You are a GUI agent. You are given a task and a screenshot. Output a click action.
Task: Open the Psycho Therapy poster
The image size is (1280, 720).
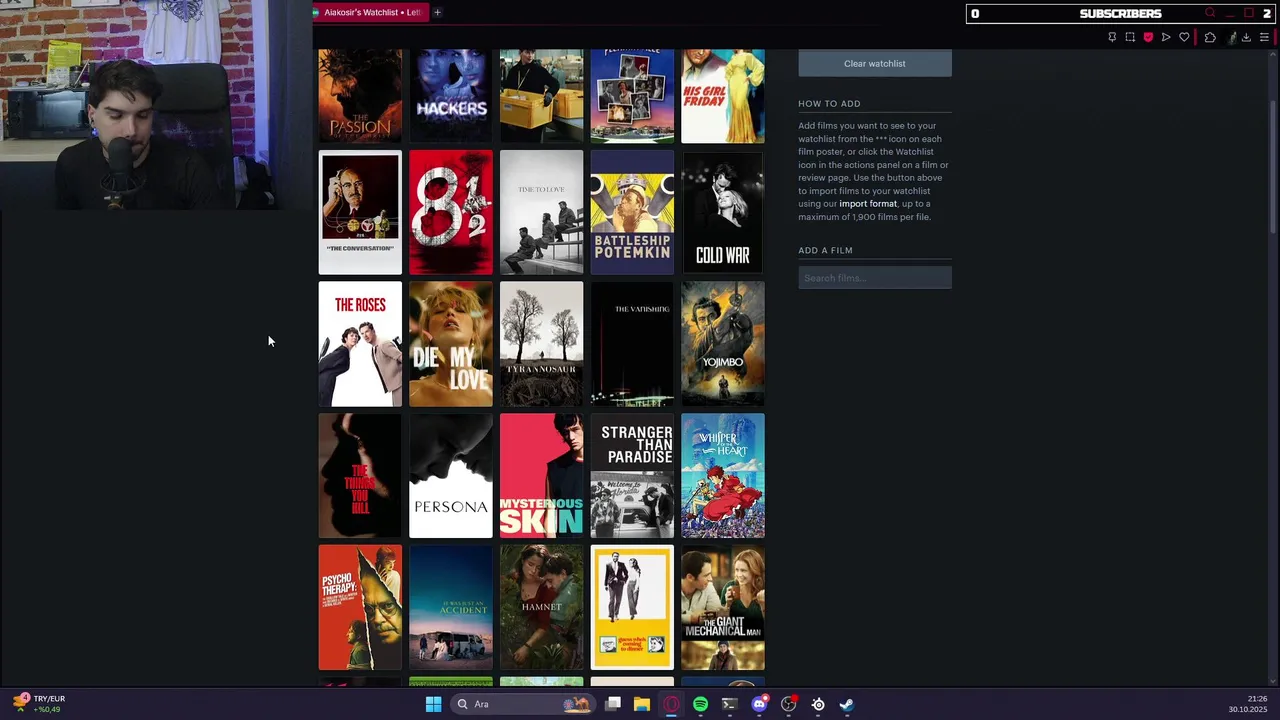pyautogui.click(x=360, y=607)
